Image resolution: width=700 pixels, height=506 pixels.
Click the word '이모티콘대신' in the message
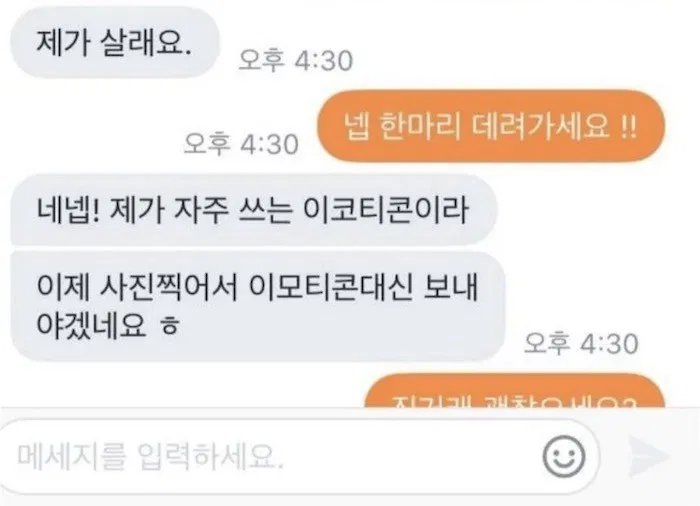click(331, 286)
